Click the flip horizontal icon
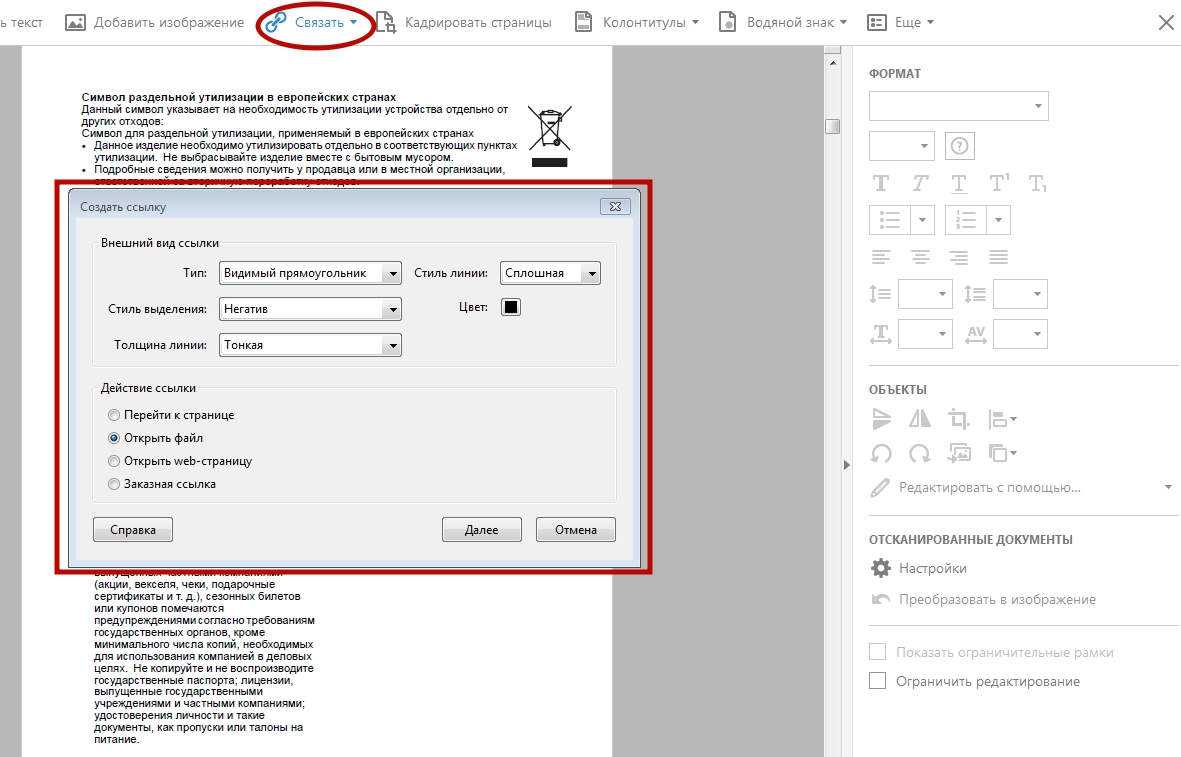 pyautogui.click(x=919, y=419)
